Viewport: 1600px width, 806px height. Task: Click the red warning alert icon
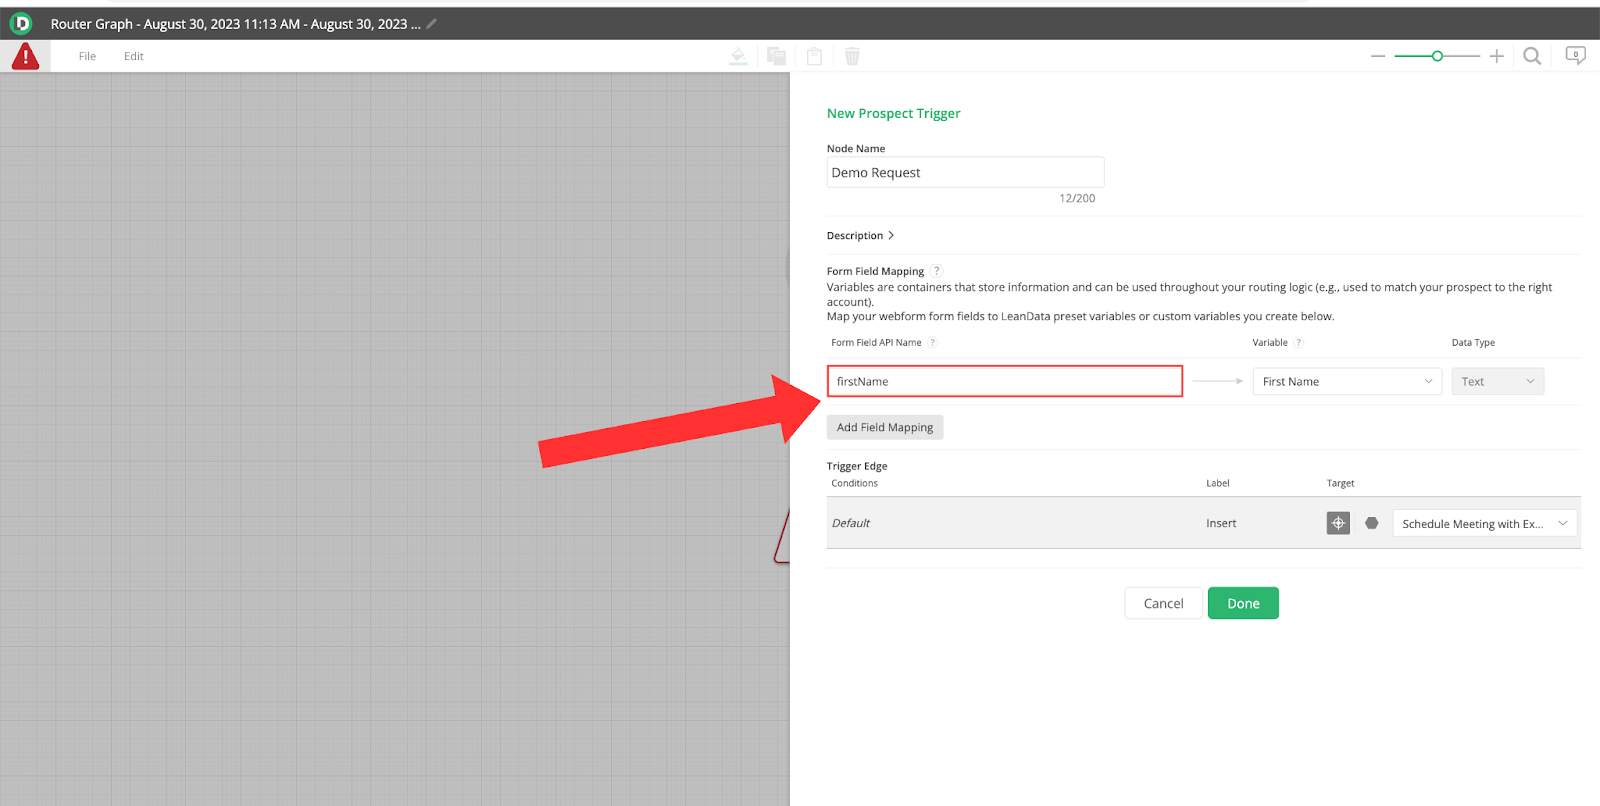coord(25,56)
